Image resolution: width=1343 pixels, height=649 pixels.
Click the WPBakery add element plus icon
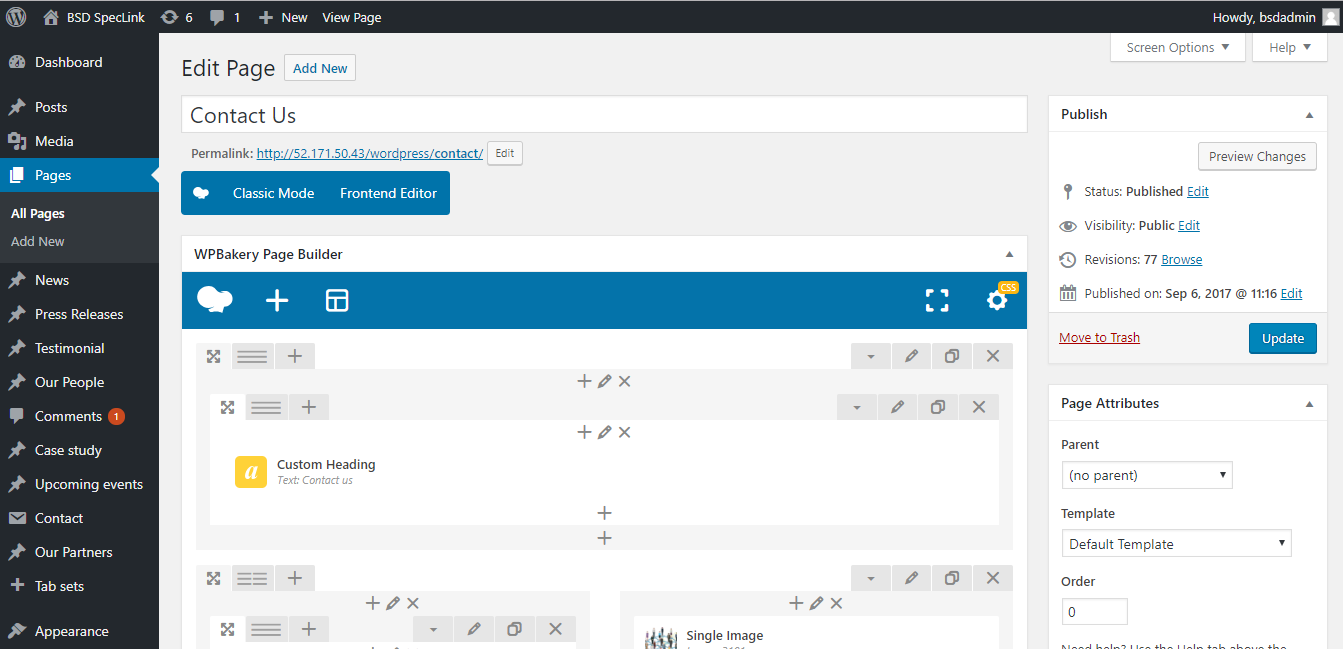click(277, 300)
